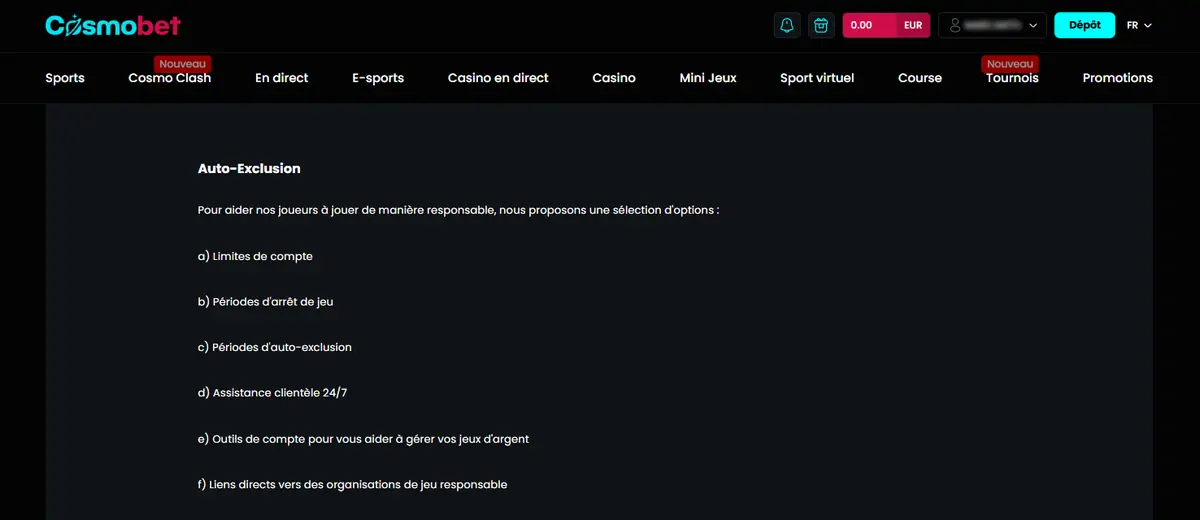Select En direct menu item
1200x520 pixels.
pos(282,78)
